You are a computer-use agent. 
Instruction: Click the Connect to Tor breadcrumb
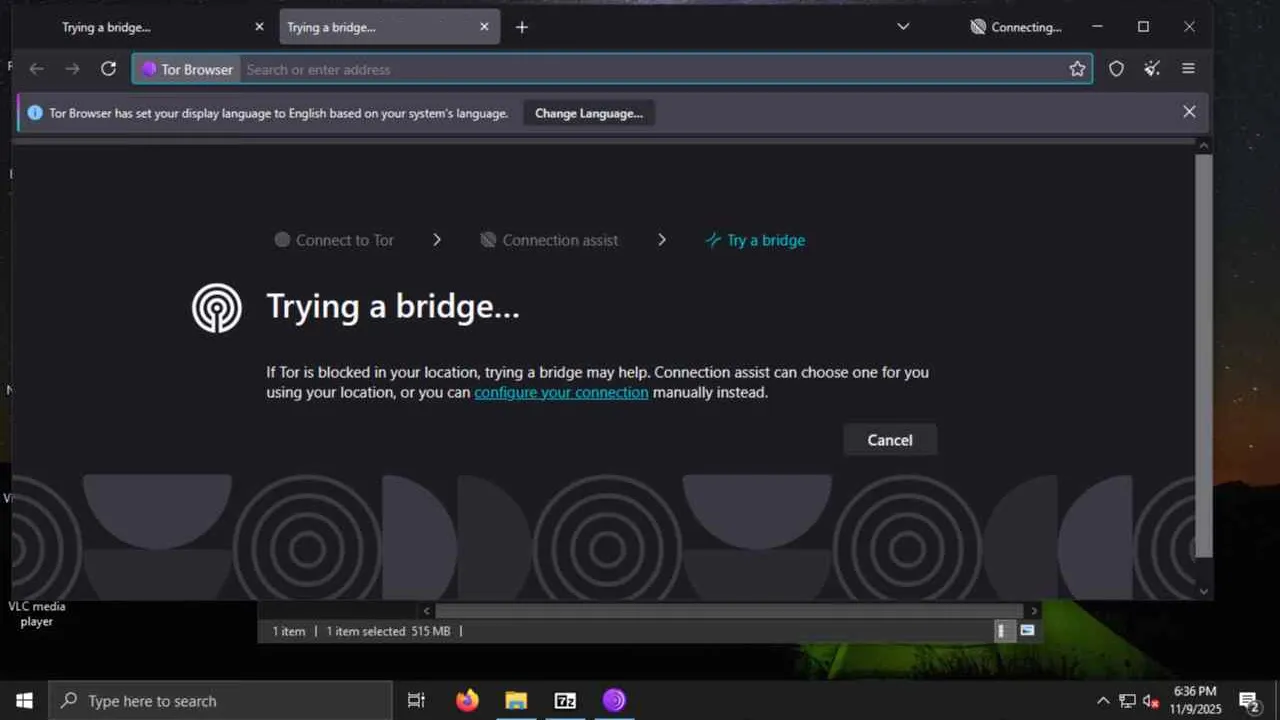click(x=334, y=240)
